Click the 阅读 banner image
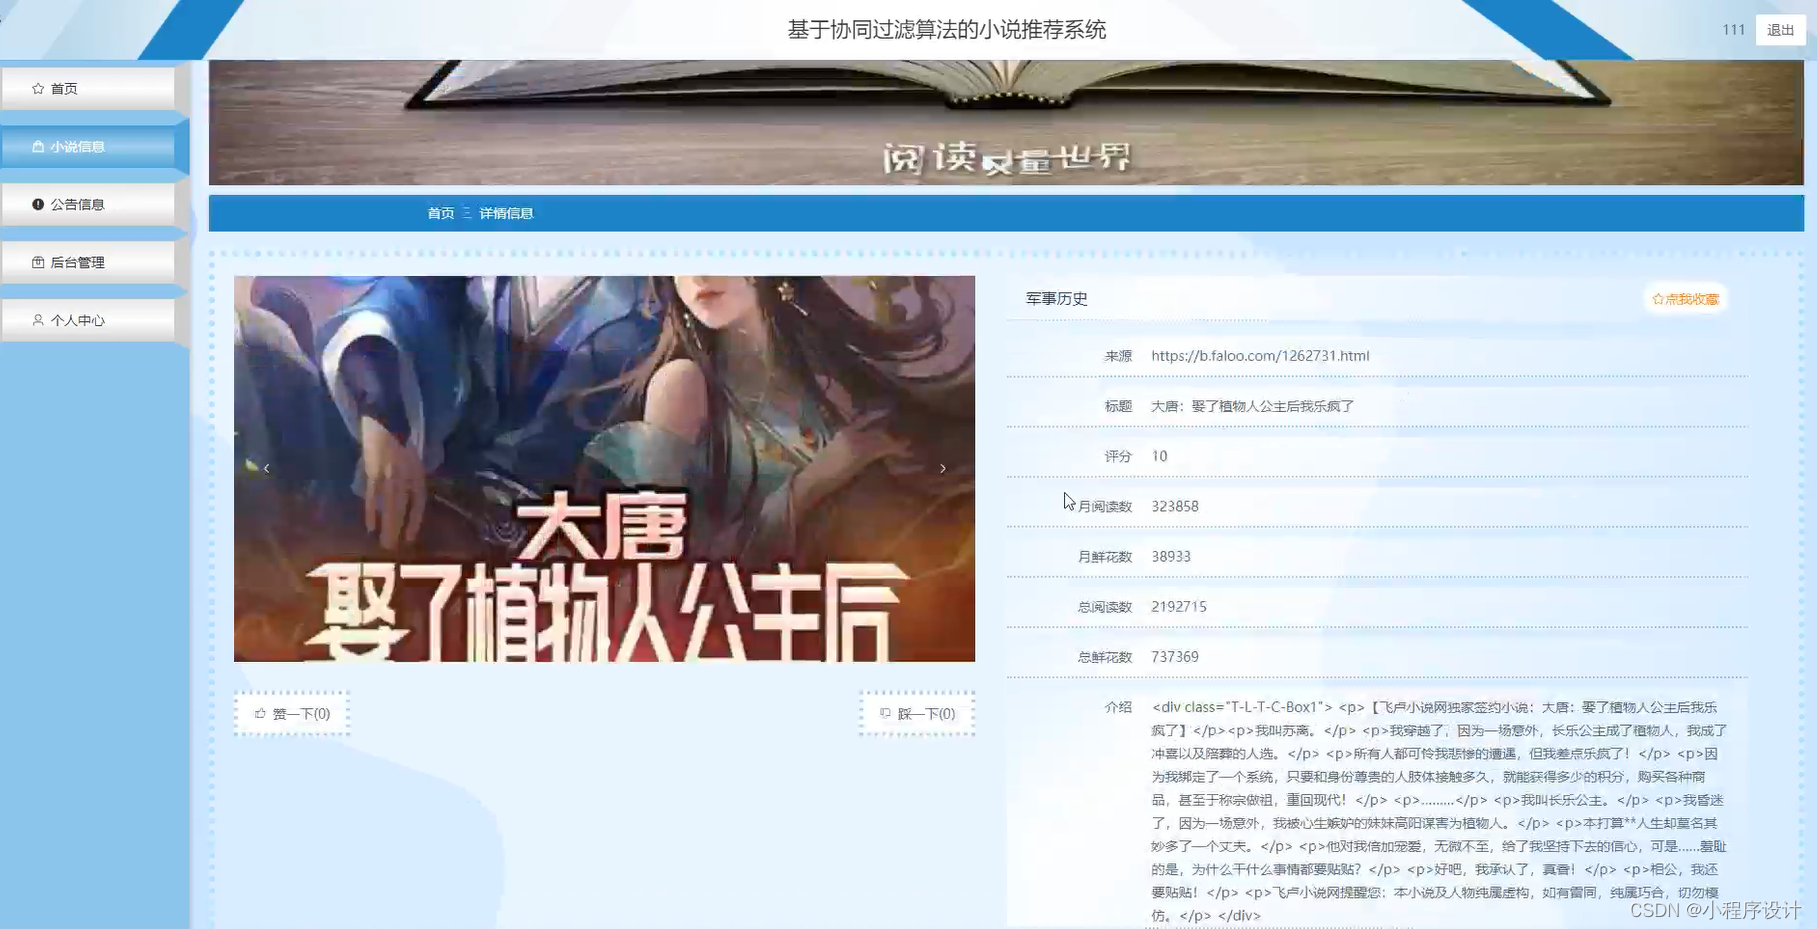 pyautogui.click(x=1006, y=122)
